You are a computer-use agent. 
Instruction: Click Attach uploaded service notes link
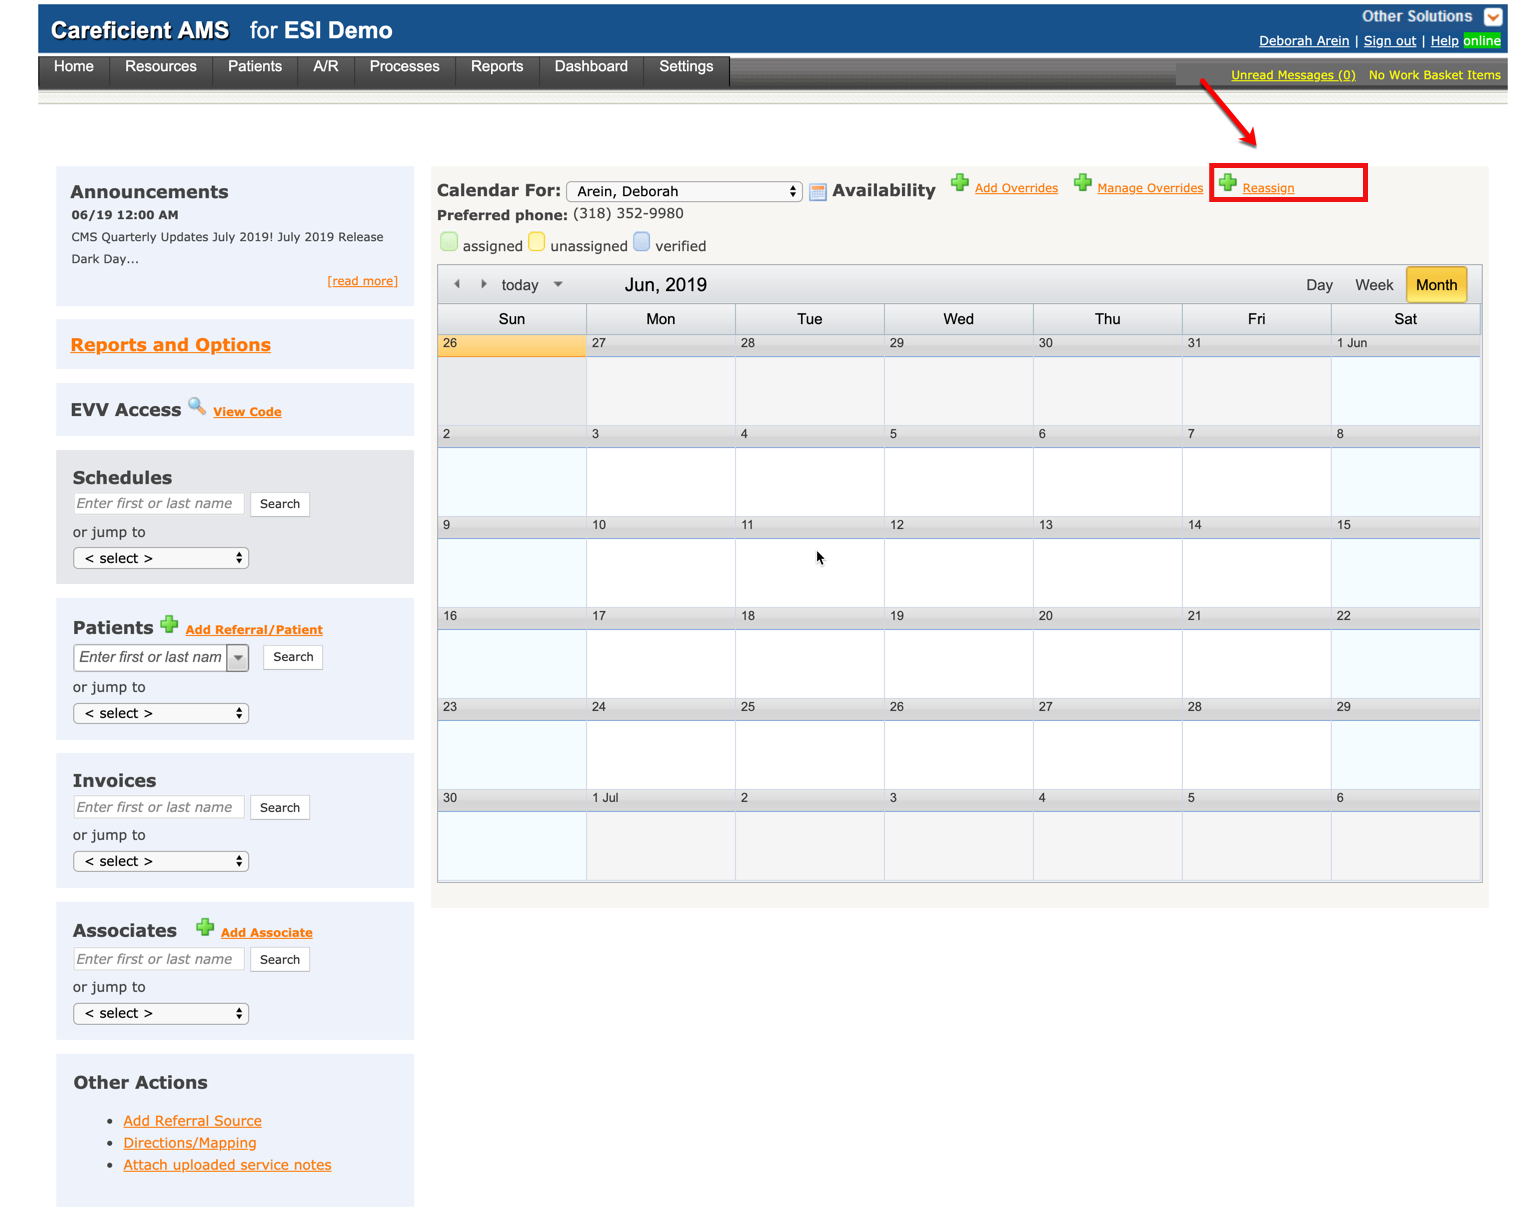point(227,1165)
